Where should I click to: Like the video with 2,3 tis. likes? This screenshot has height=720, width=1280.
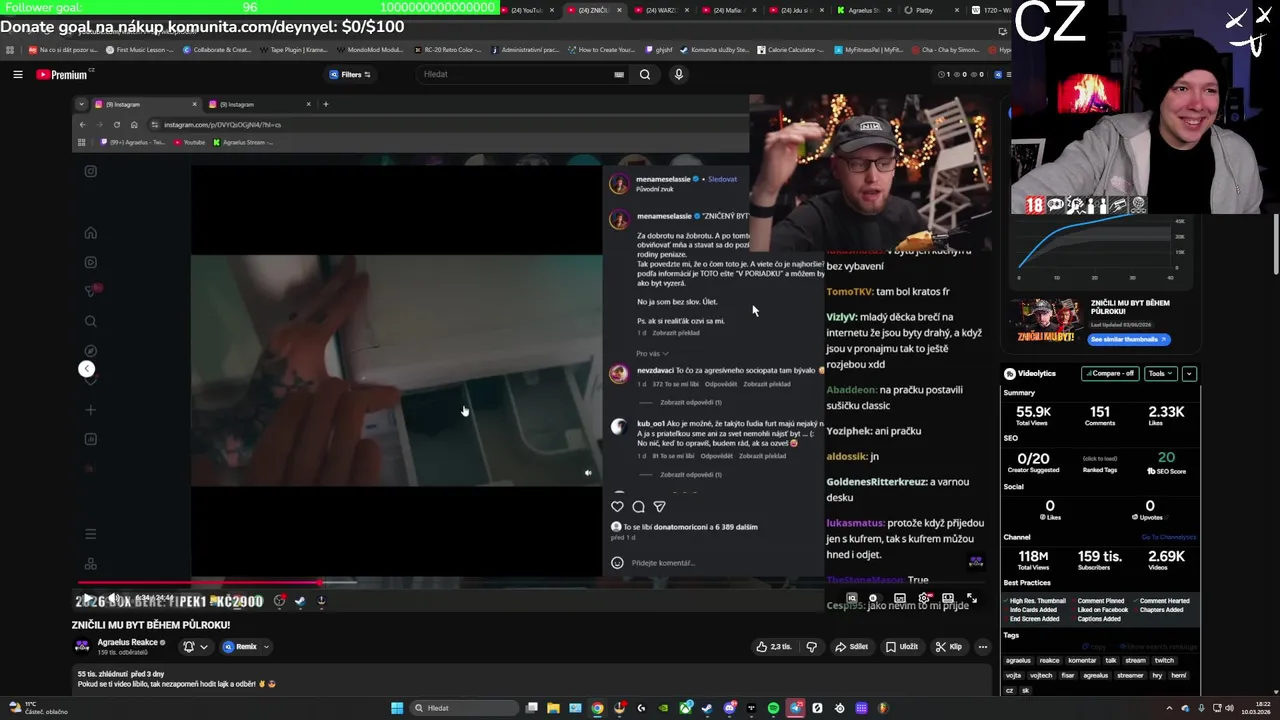776,647
